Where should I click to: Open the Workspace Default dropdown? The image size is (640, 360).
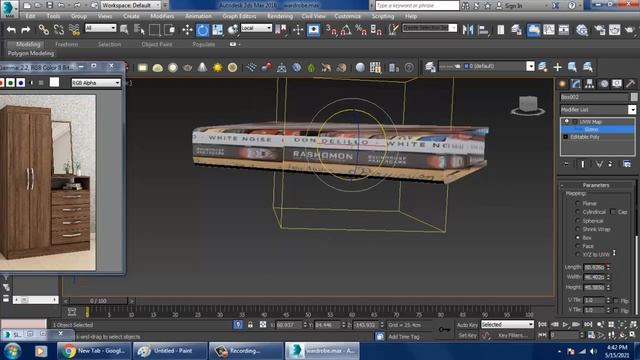(131, 5)
